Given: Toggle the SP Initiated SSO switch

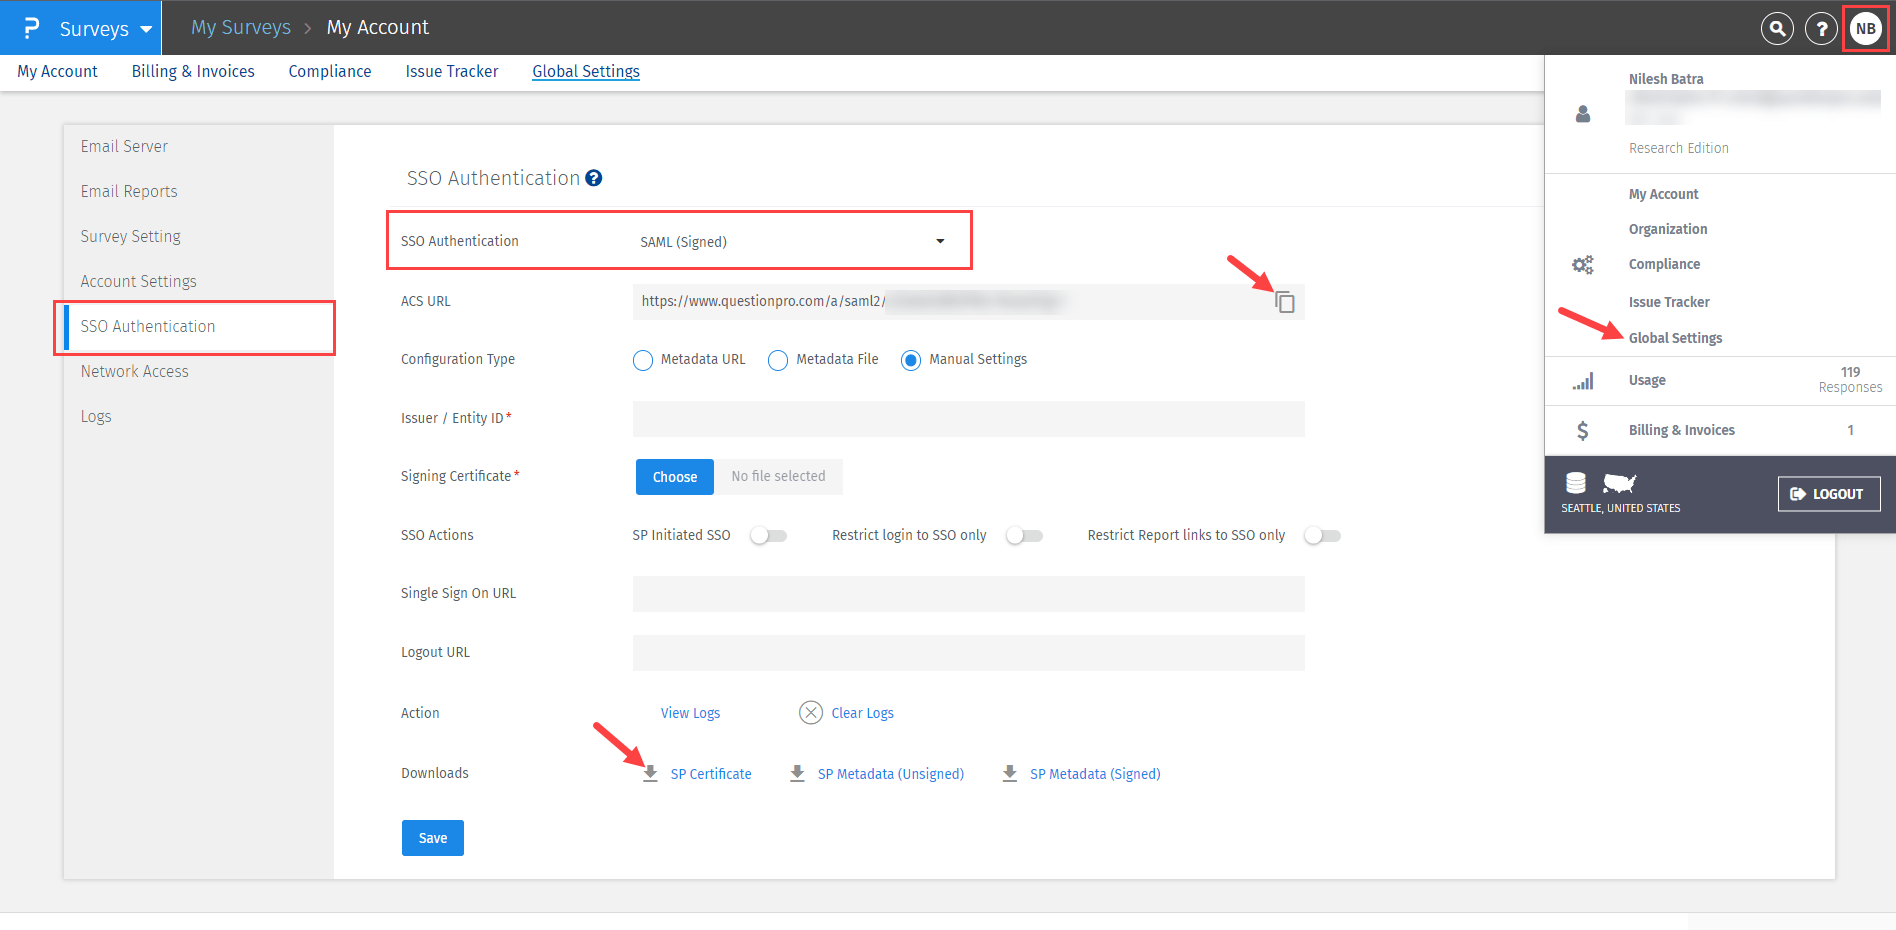Looking at the screenshot, I should (769, 536).
